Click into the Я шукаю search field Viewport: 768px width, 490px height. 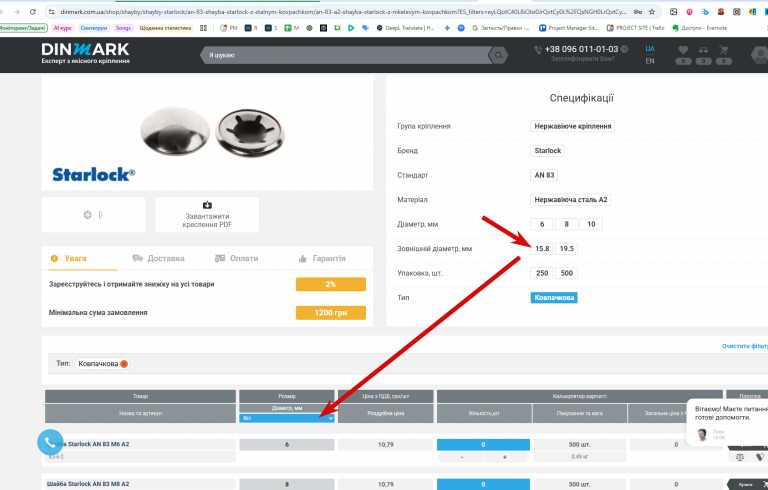(x=345, y=55)
